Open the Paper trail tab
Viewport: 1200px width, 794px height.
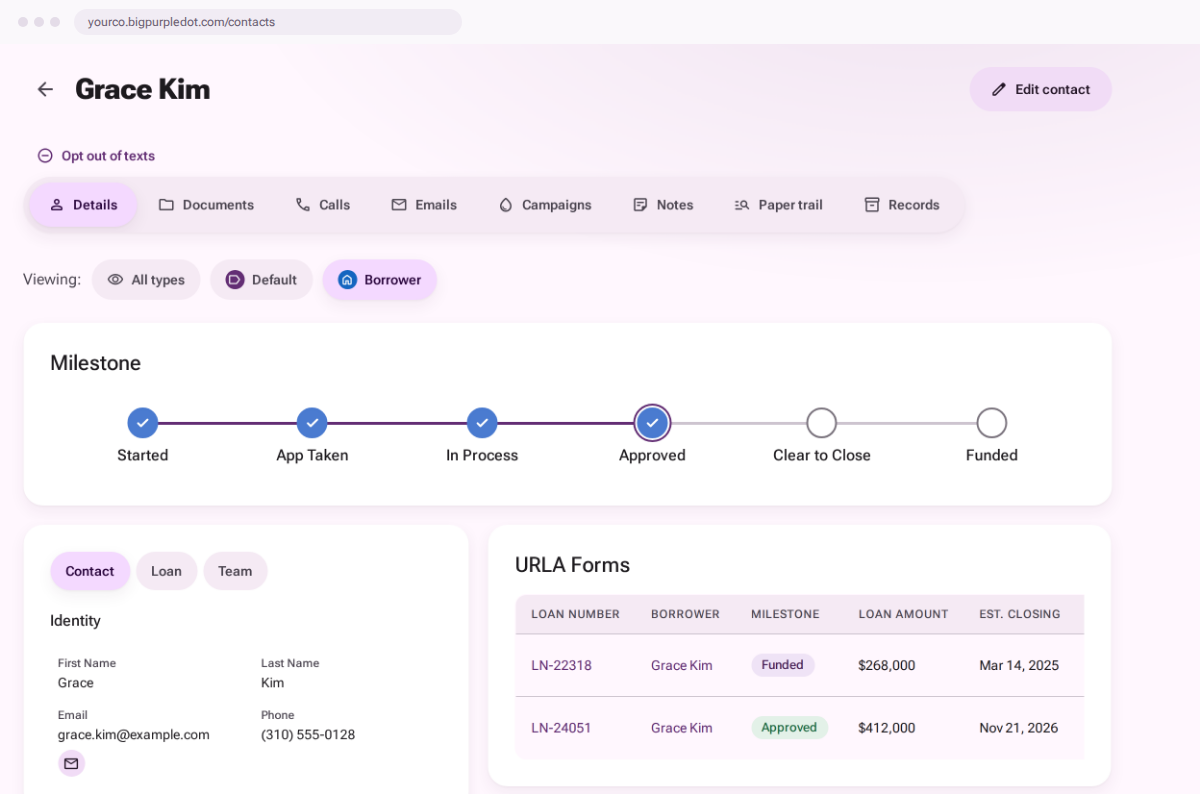tap(778, 205)
